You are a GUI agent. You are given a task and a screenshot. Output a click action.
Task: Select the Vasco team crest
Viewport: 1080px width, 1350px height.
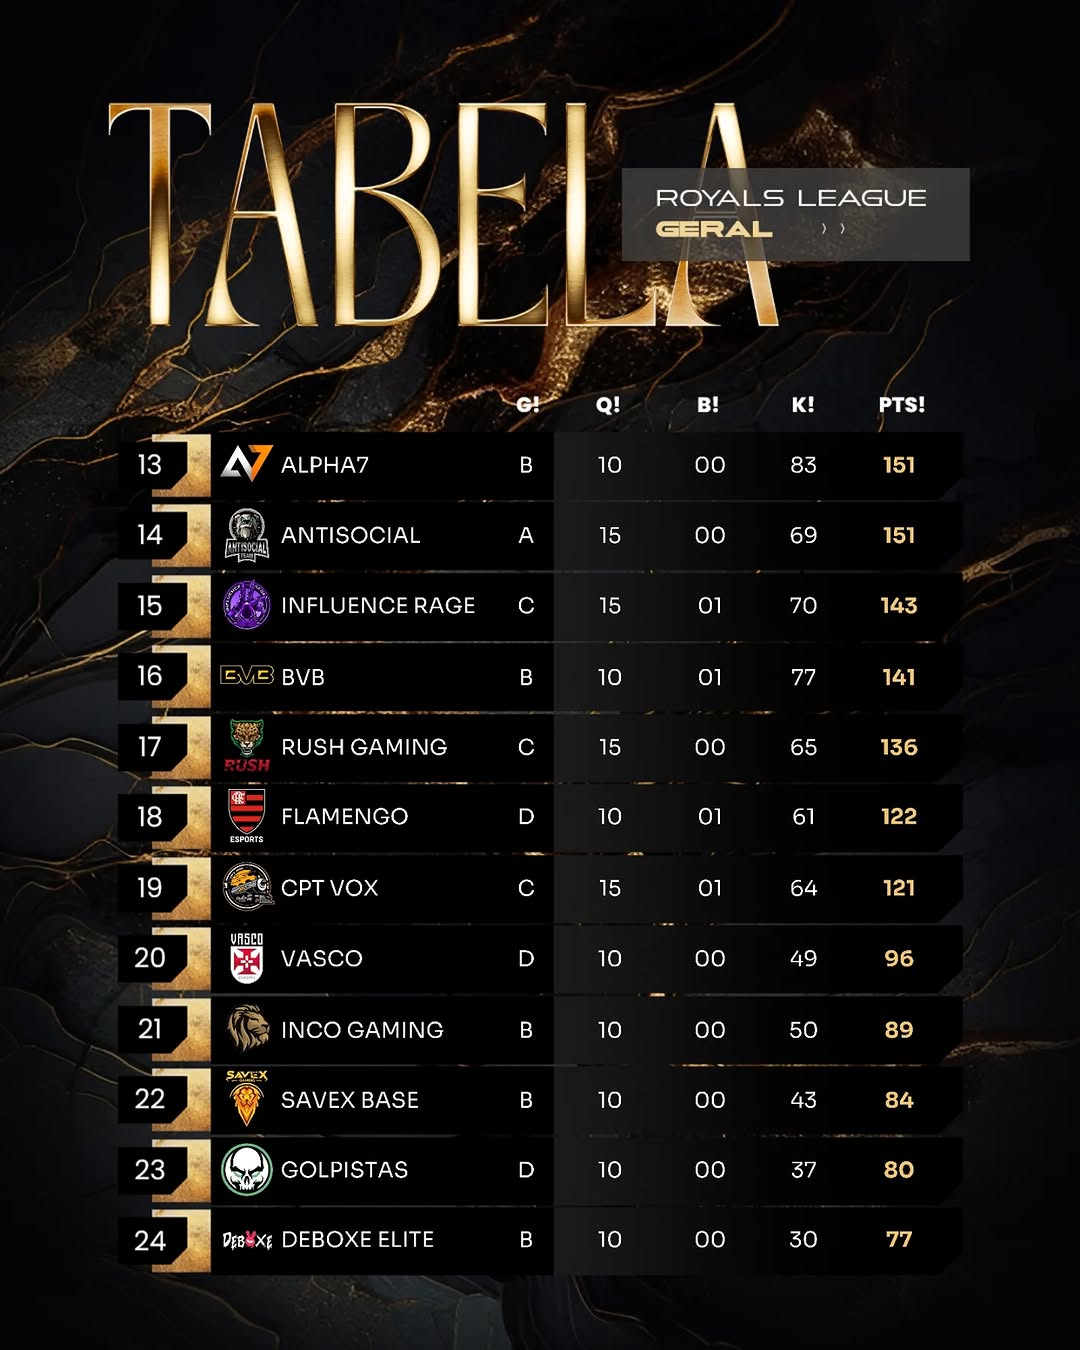[x=246, y=958]
